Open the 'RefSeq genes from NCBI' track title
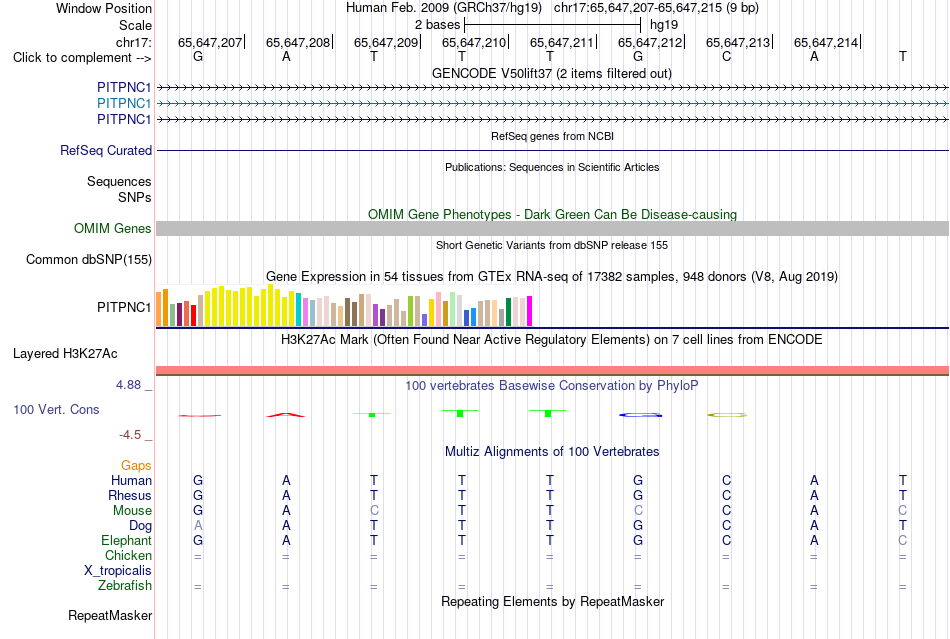Viewport: 950px width, 639px height. [x=553, y=136]
